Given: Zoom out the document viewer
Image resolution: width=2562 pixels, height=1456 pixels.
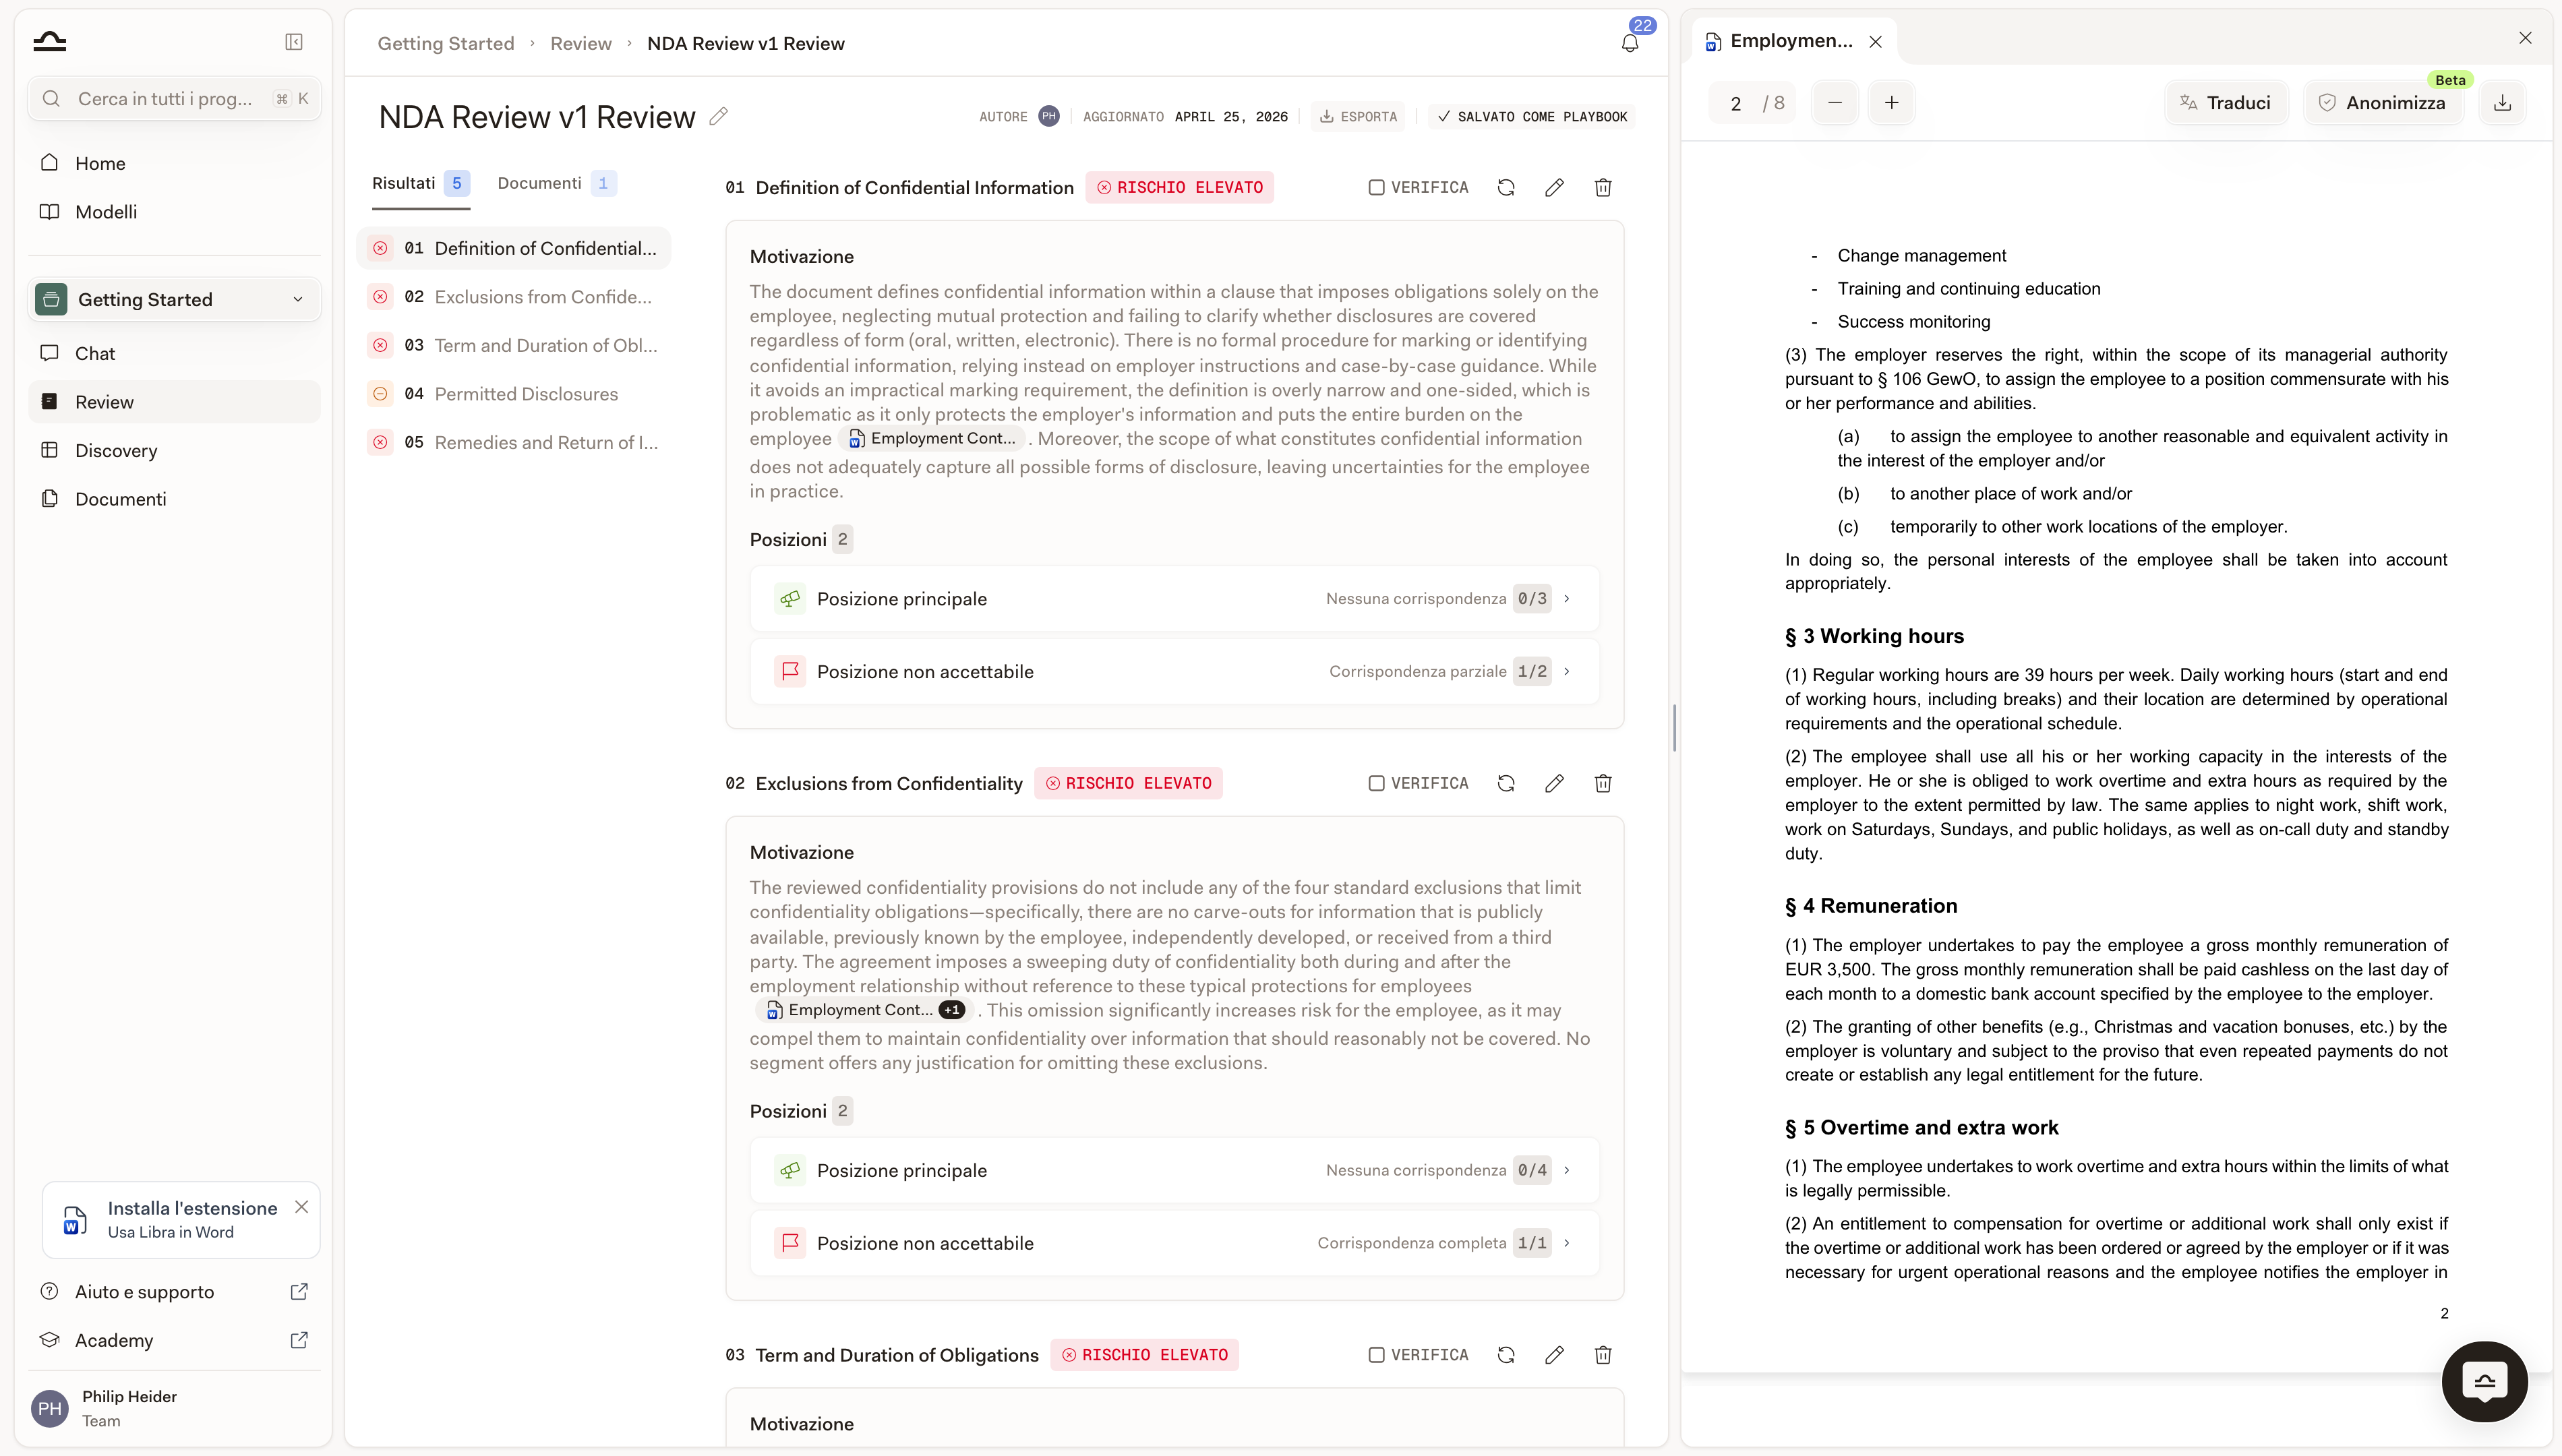Looking at the screenshot, I should click(x=1835, y=103).
